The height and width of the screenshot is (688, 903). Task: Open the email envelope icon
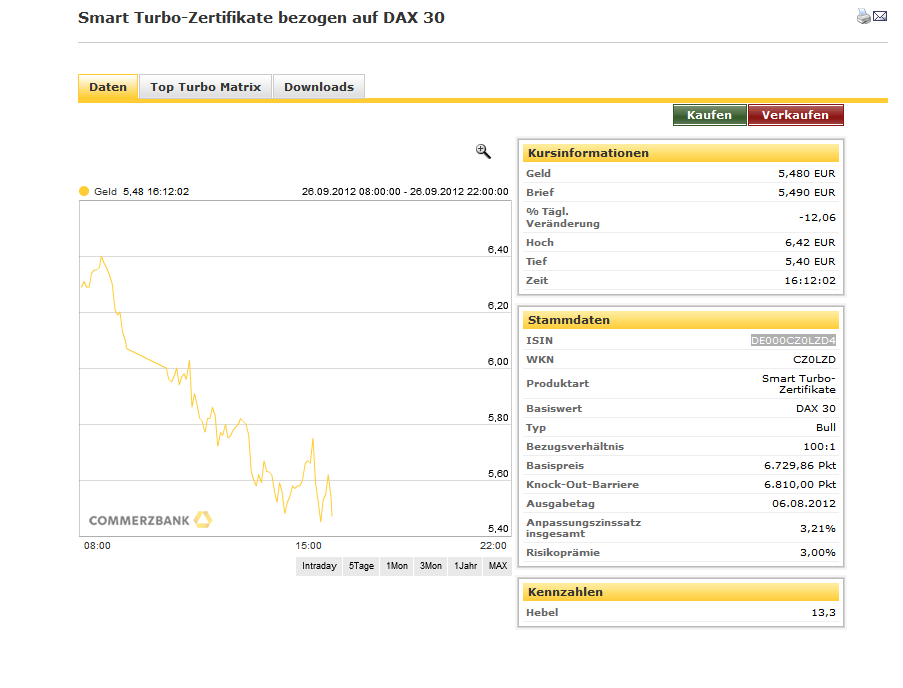pyautogui.click(x=882, y=16)
